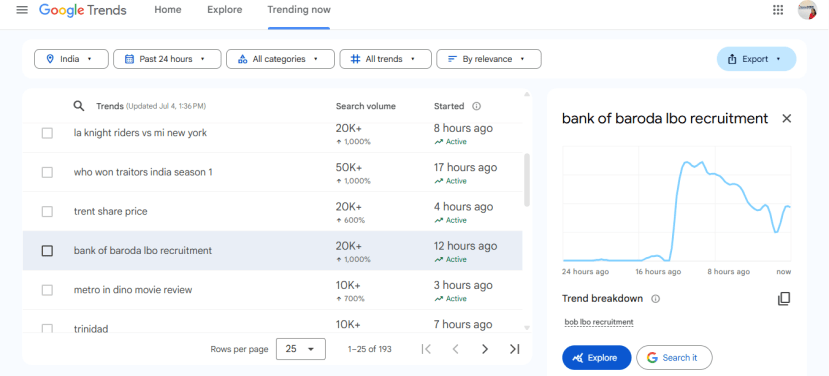Image resolution: width=829 pixels, height=376 pixels.
Task: Open the Google apps grid
Action: 778,10
